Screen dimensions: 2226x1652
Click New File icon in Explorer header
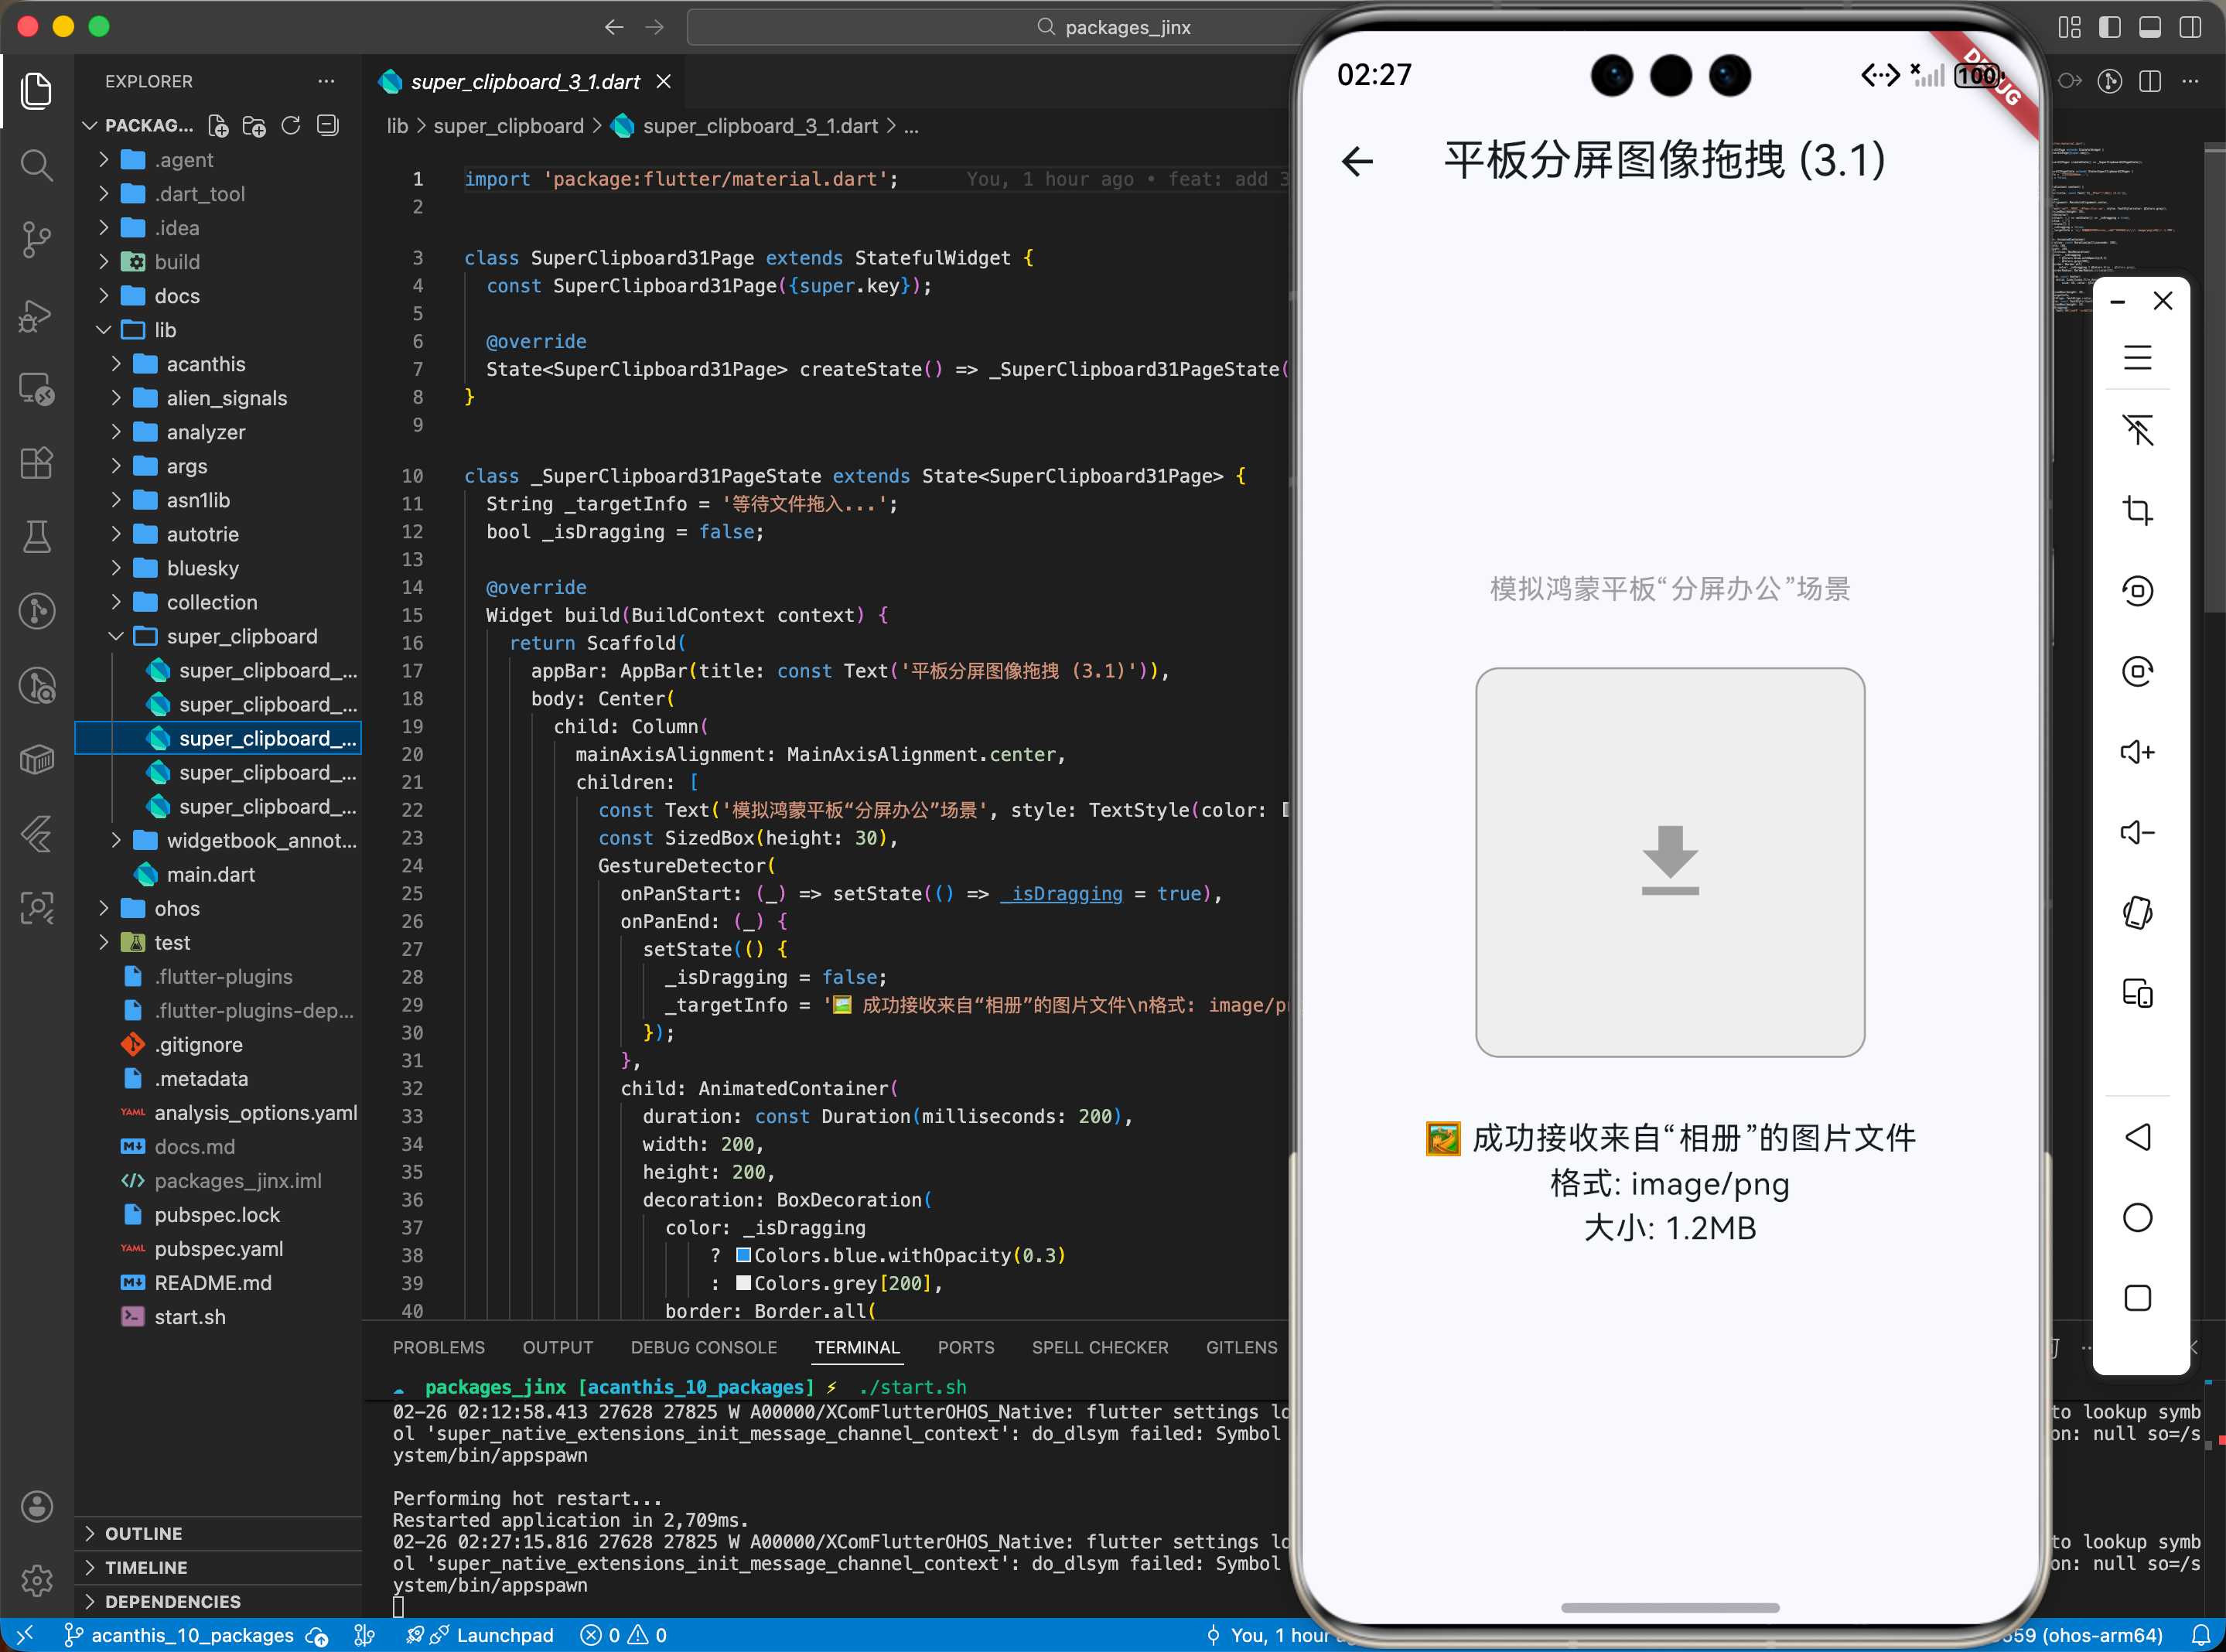218,126
